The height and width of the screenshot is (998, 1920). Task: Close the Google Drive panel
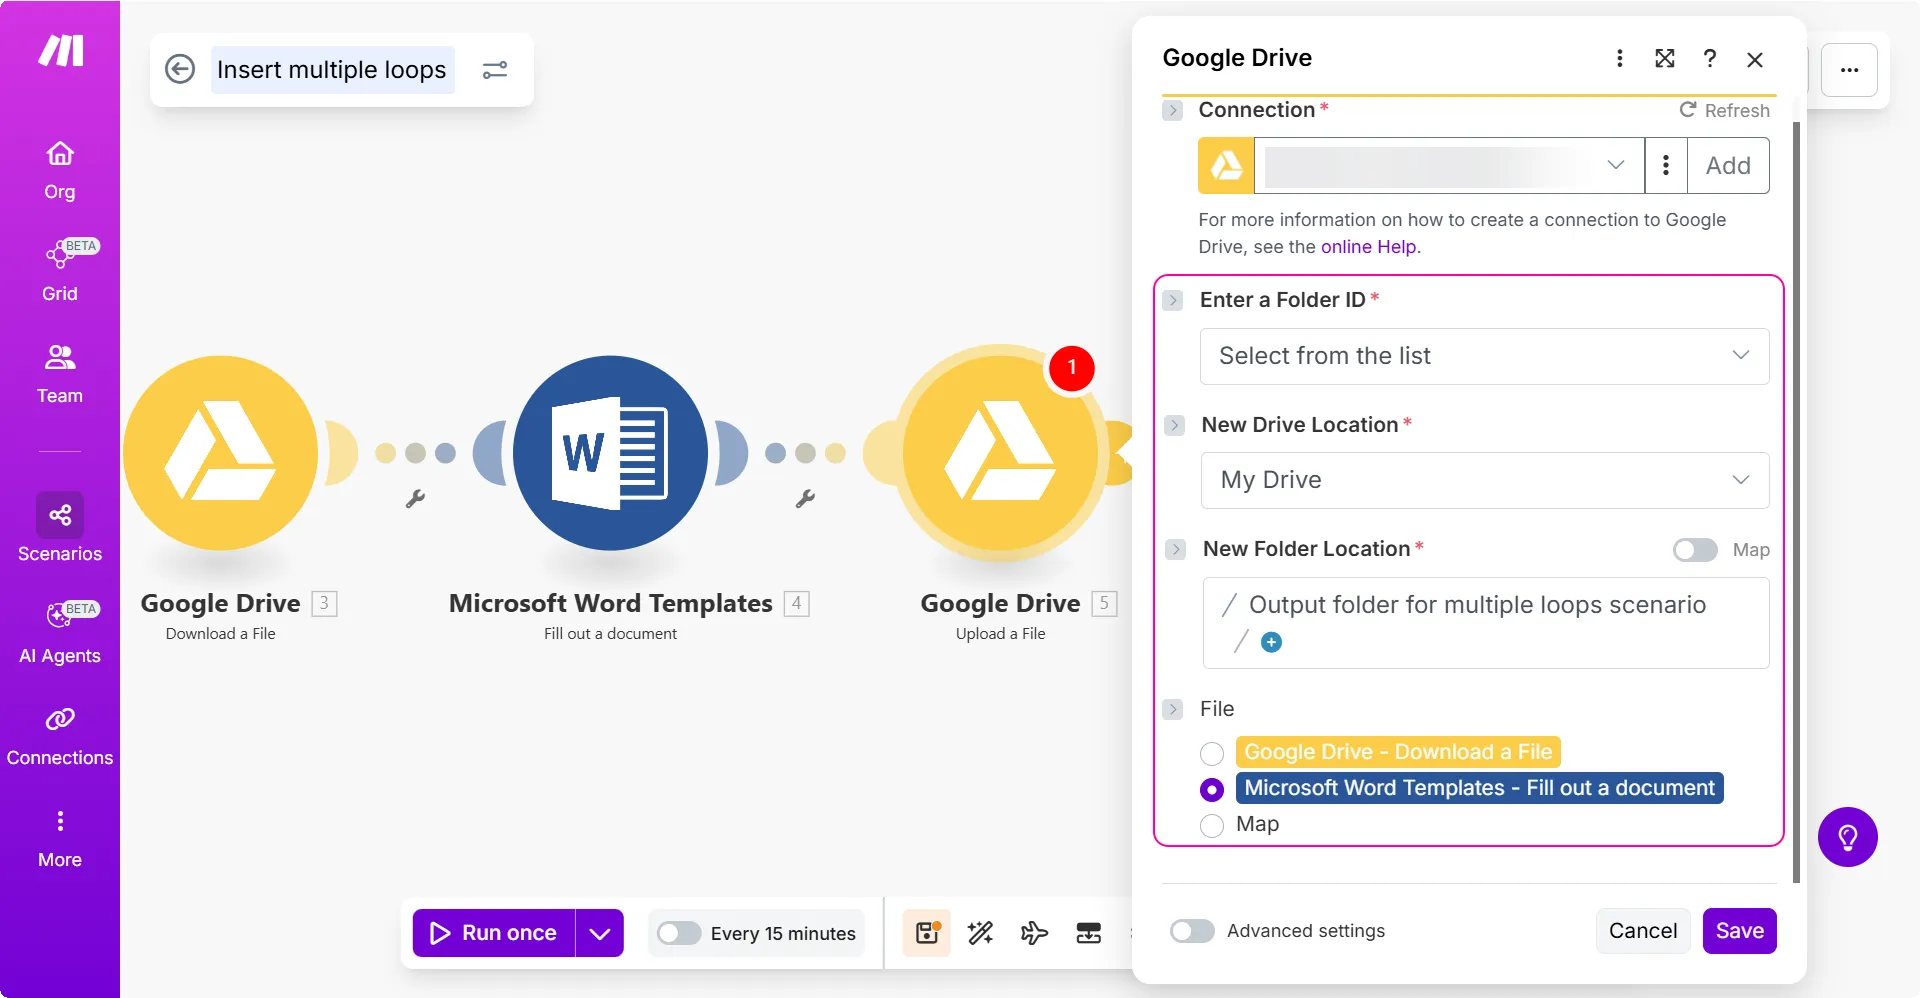(1755, 60)
